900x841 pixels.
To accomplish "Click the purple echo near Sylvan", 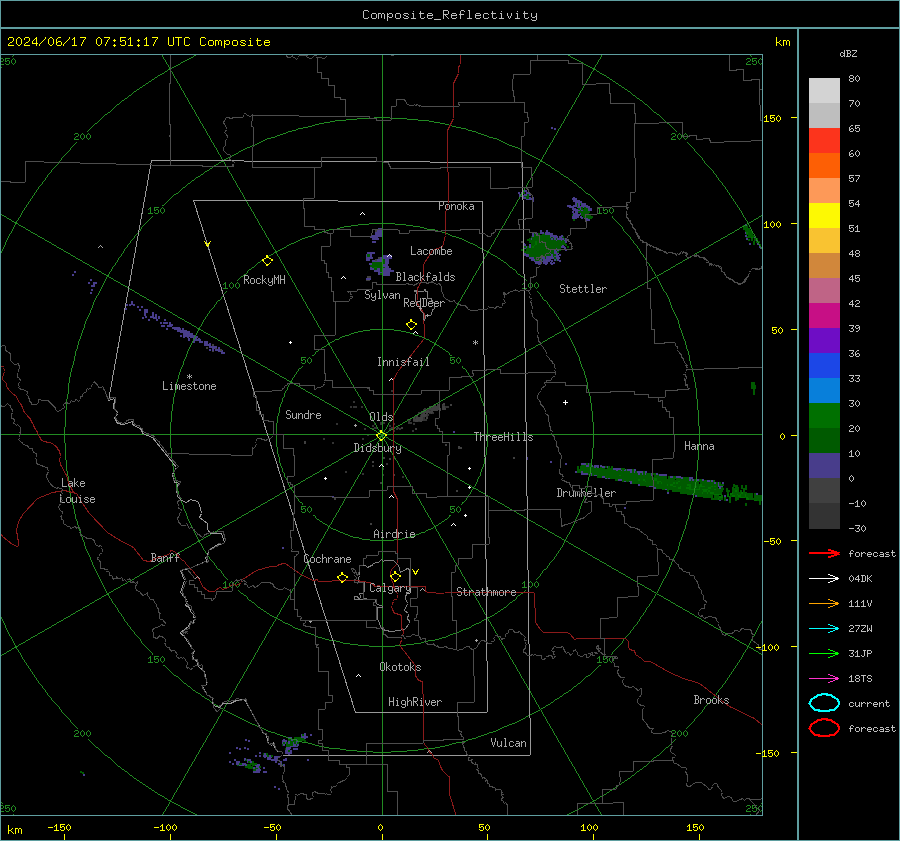I will coord(380,265).
